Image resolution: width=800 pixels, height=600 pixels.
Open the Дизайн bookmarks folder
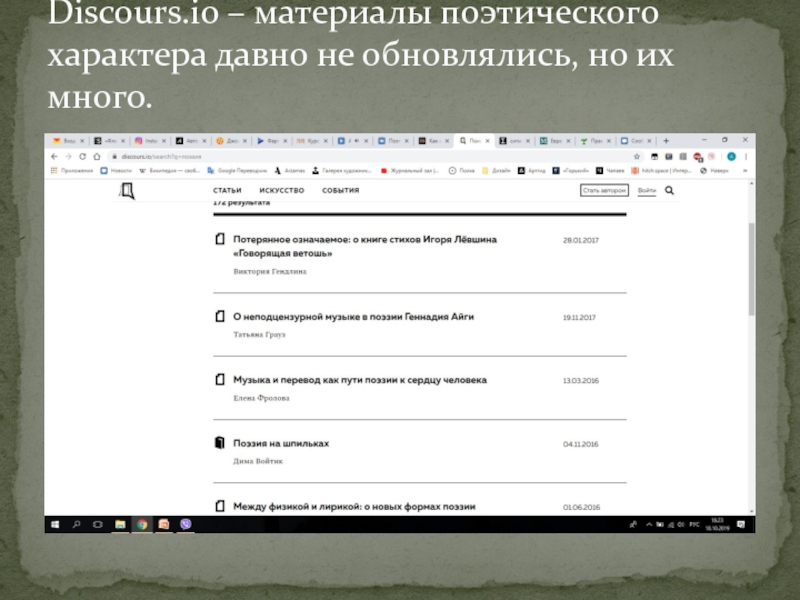pyautogui.click(x=496, y=170)
